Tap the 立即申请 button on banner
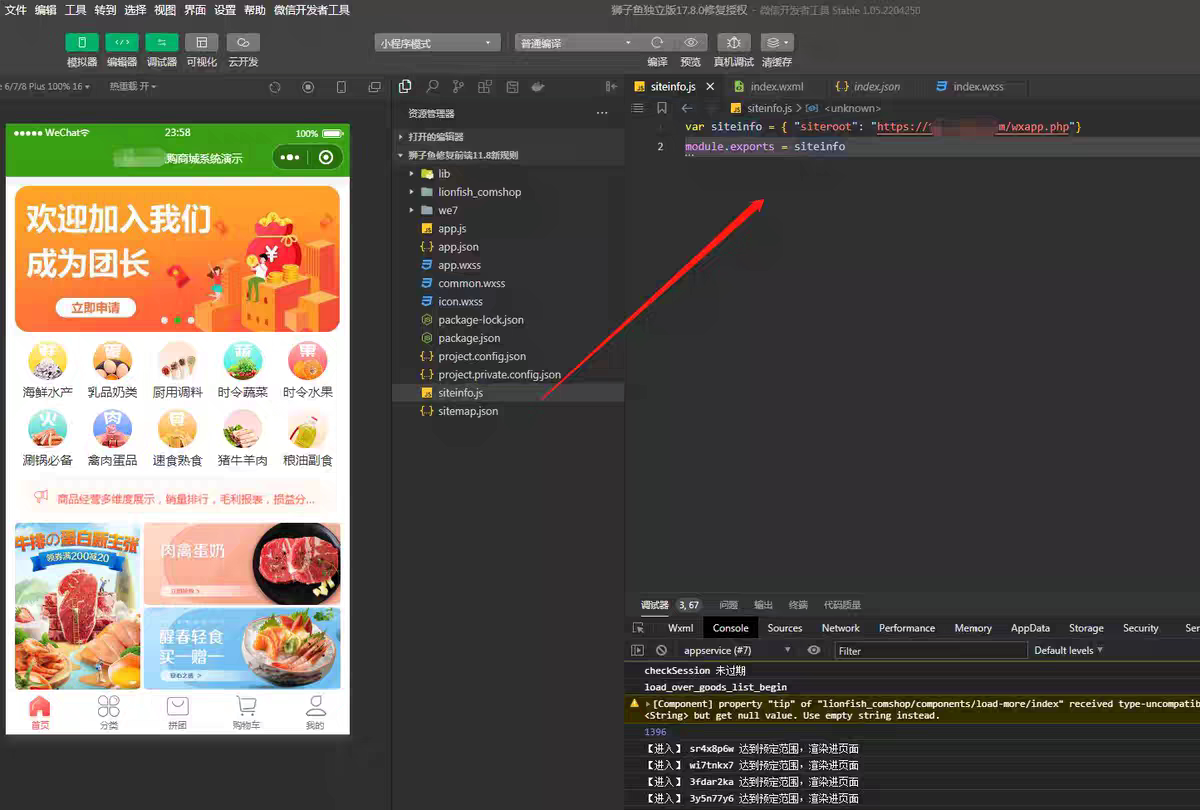 (x=95, y=308)
